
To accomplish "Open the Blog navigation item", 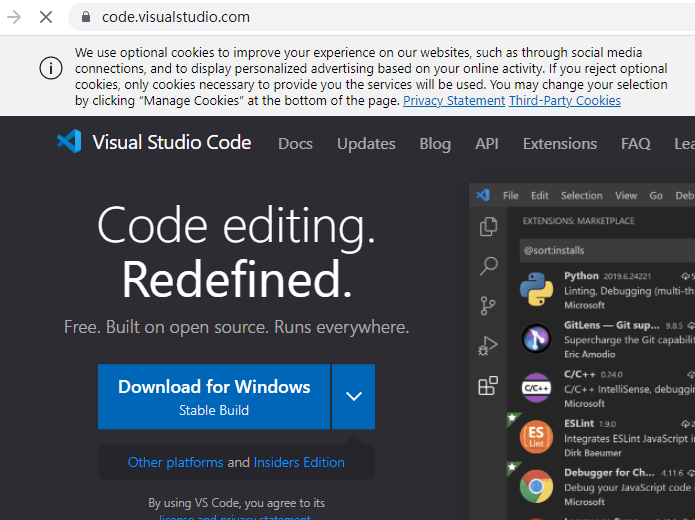I will (x=435, y=144).
